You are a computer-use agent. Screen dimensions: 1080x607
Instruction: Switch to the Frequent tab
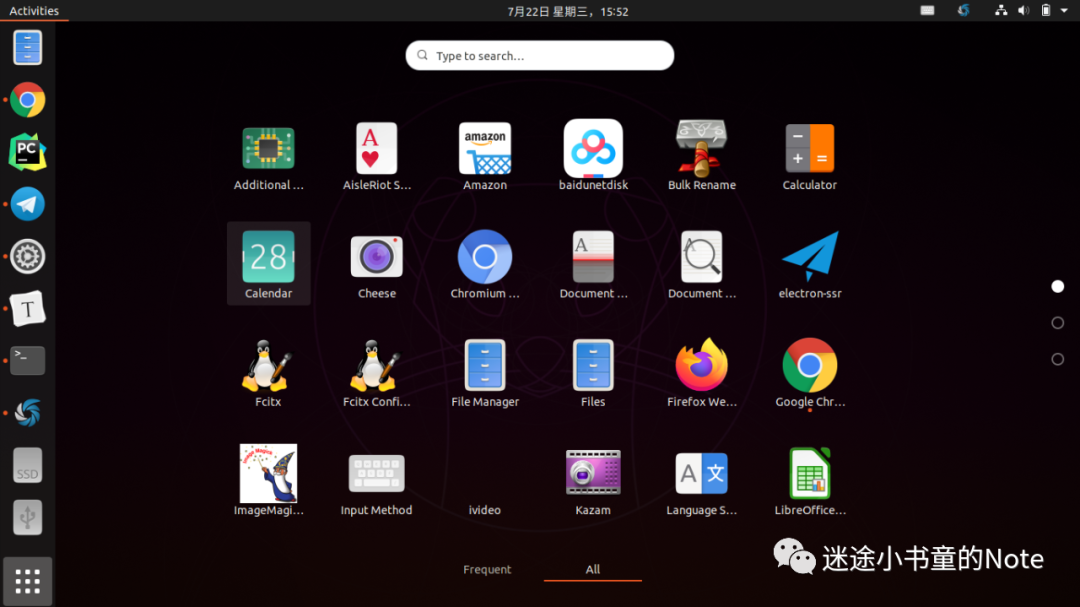pyautogui.click(x=487, y=569)
